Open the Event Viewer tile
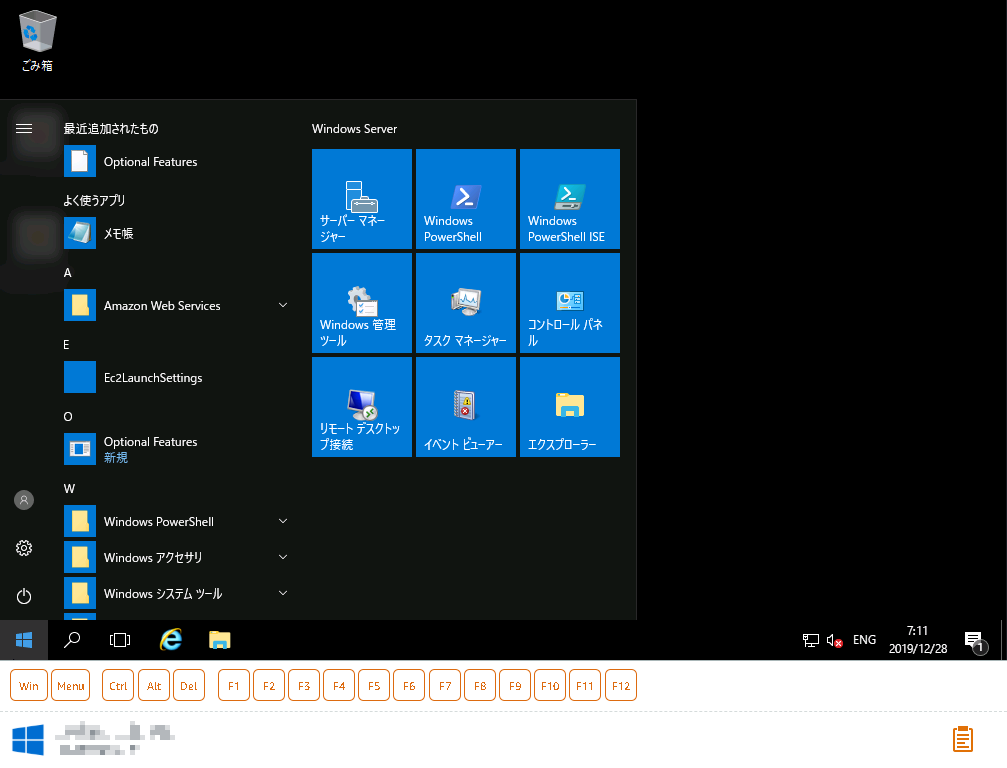1007x768 pixels. [x=466, y=407]
